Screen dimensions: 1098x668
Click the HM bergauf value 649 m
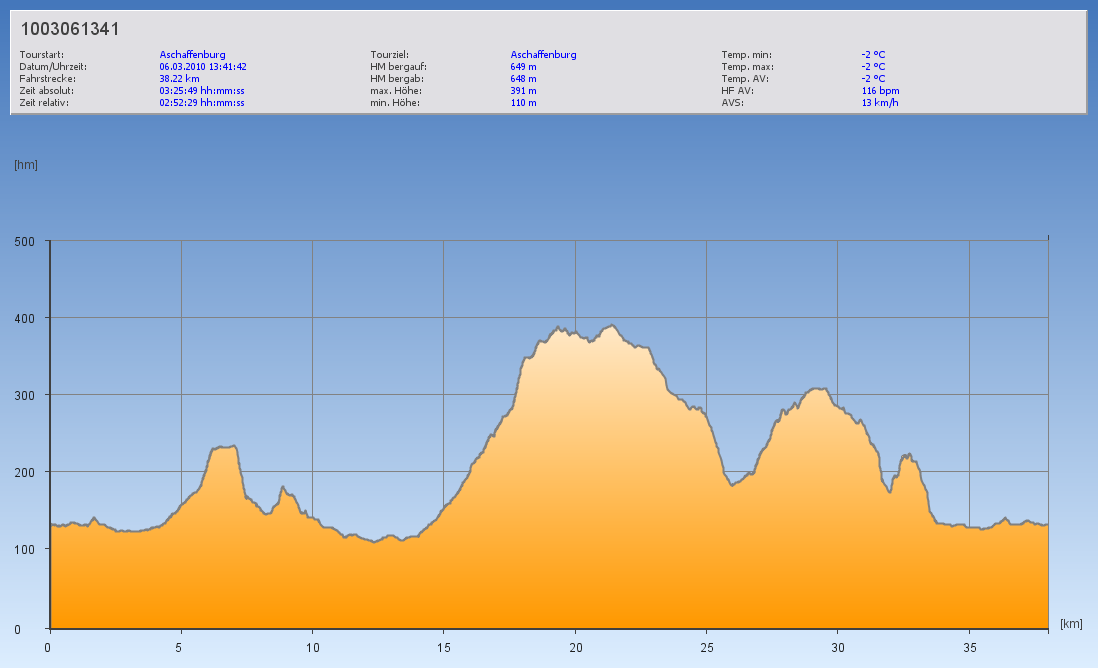523,66
